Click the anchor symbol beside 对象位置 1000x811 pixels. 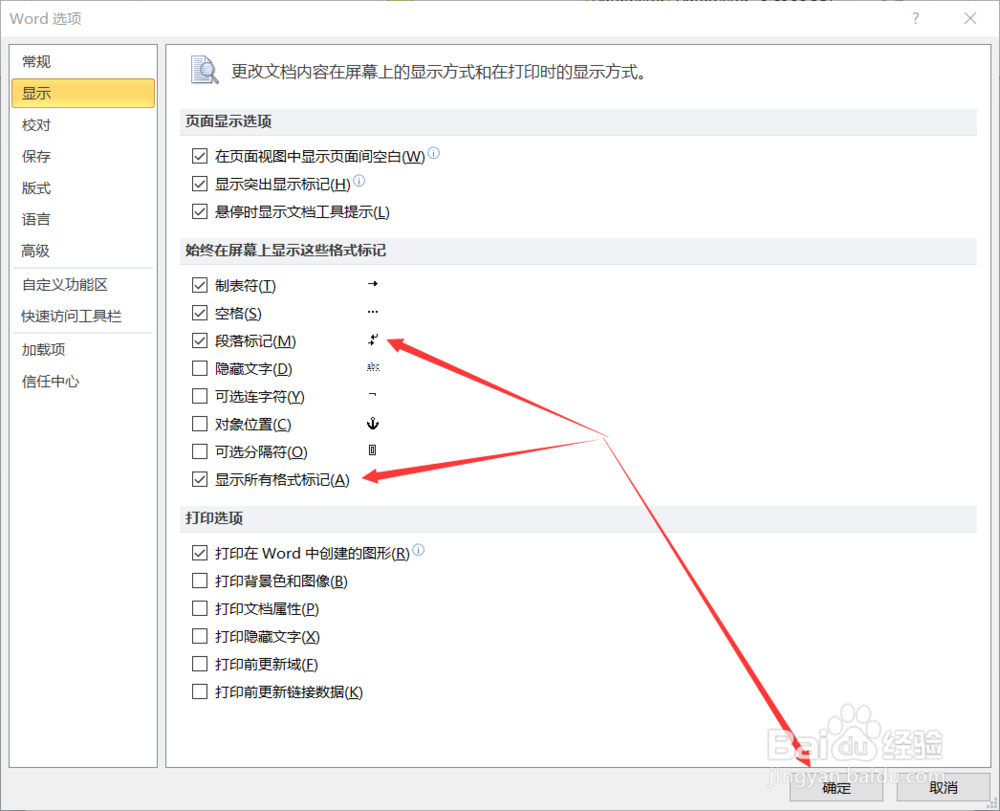[372, 423]
